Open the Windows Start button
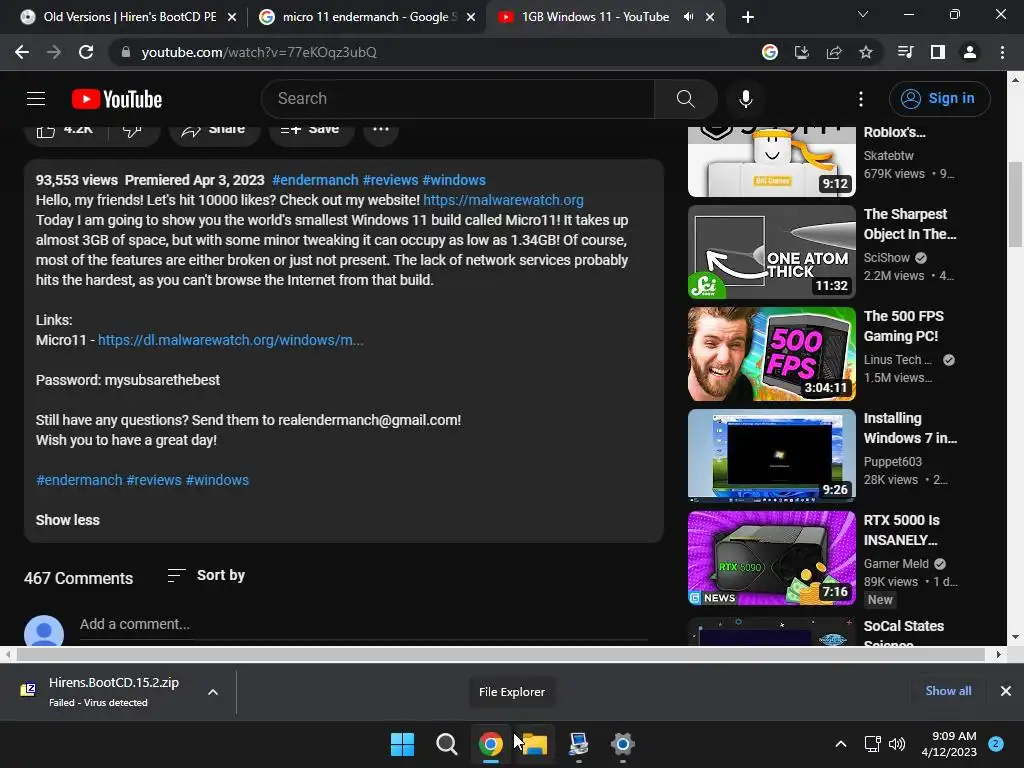 pyautogui.click(x=402, y=744)
